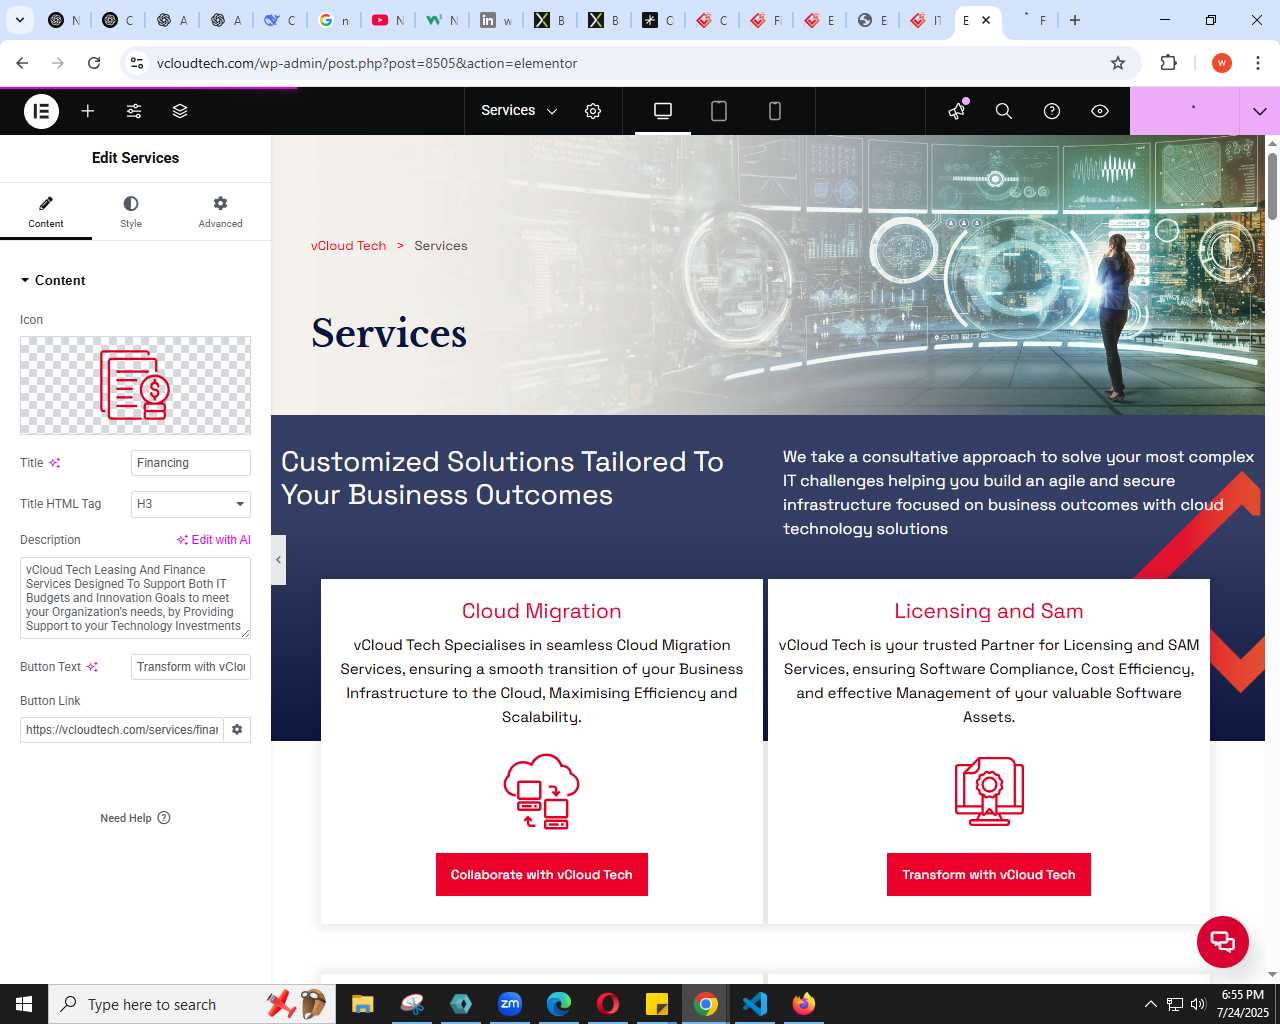Choose a new icon image thumbnail

pos(135,385)
